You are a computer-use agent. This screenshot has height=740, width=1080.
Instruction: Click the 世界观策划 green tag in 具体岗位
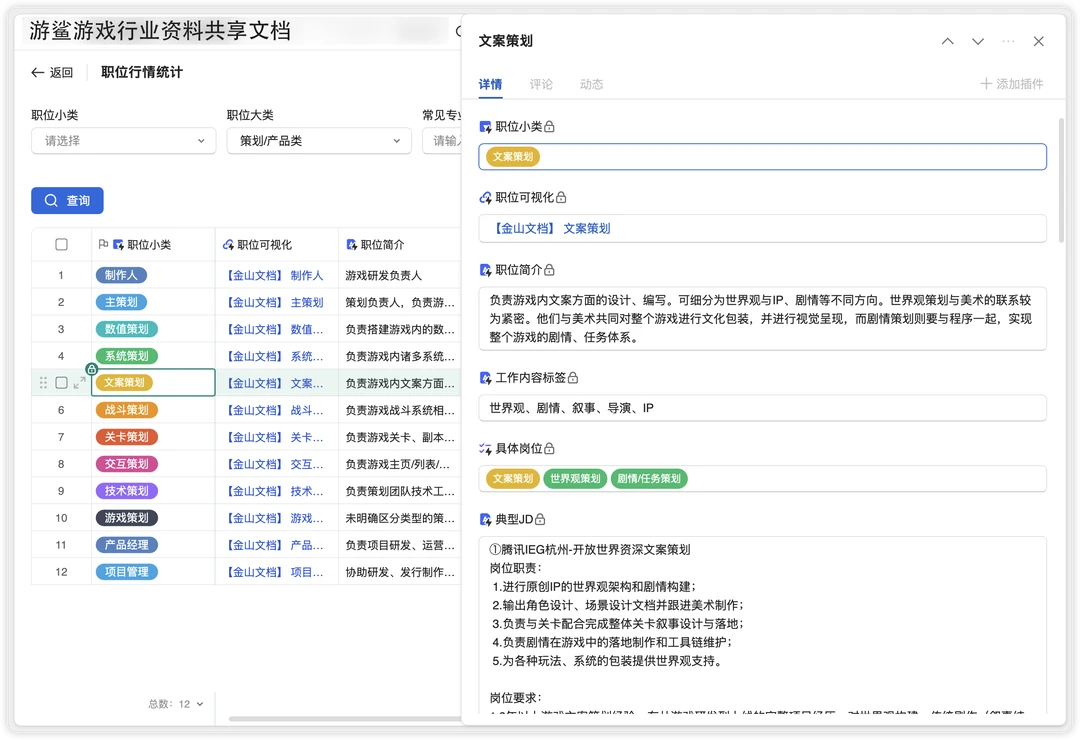point(575,479)
